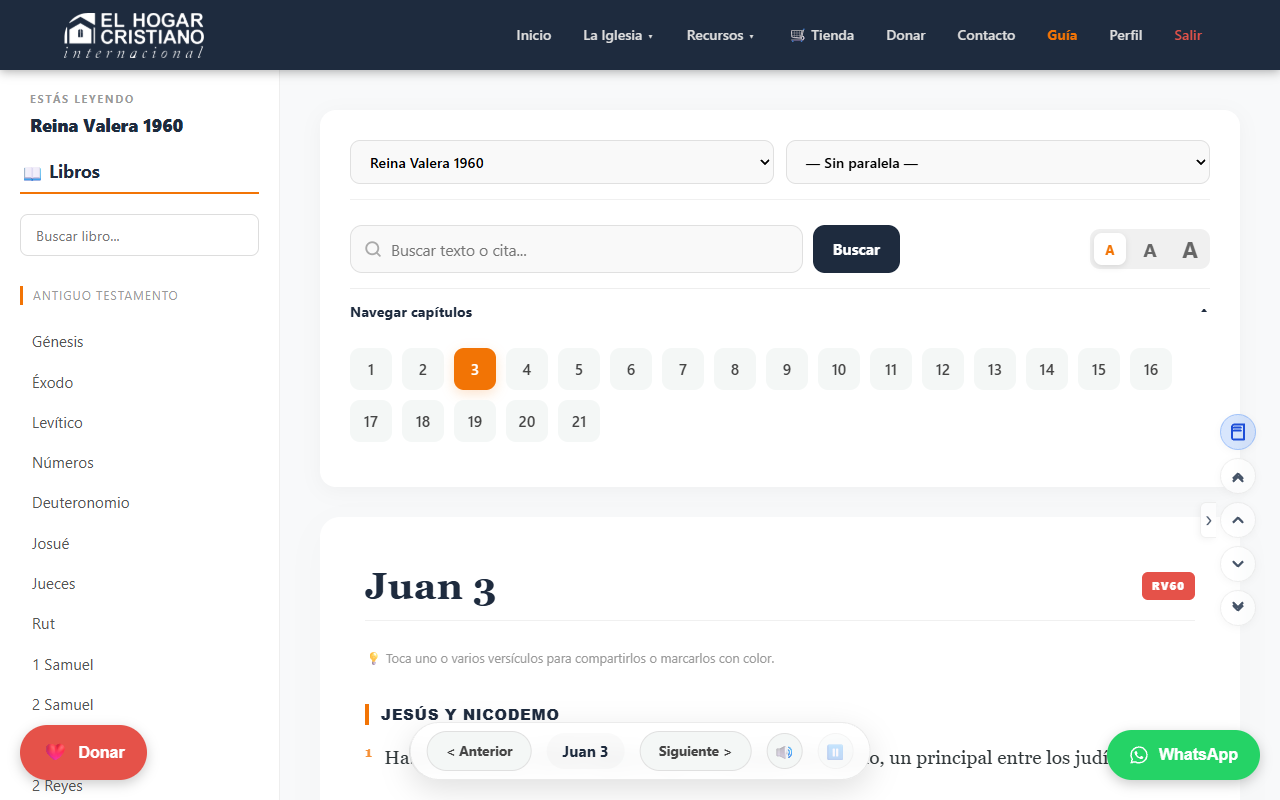This screenshot has width=1280, height=800.
Task: Click the single chevron down icon
Action: [1238, 564]
